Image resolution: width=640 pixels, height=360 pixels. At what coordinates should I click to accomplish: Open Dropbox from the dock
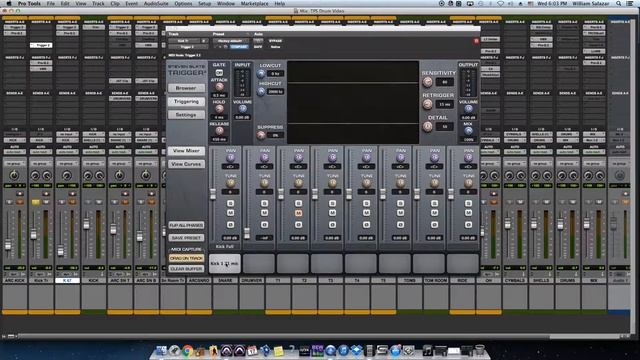pyautogui.click(x=357, y=351)
